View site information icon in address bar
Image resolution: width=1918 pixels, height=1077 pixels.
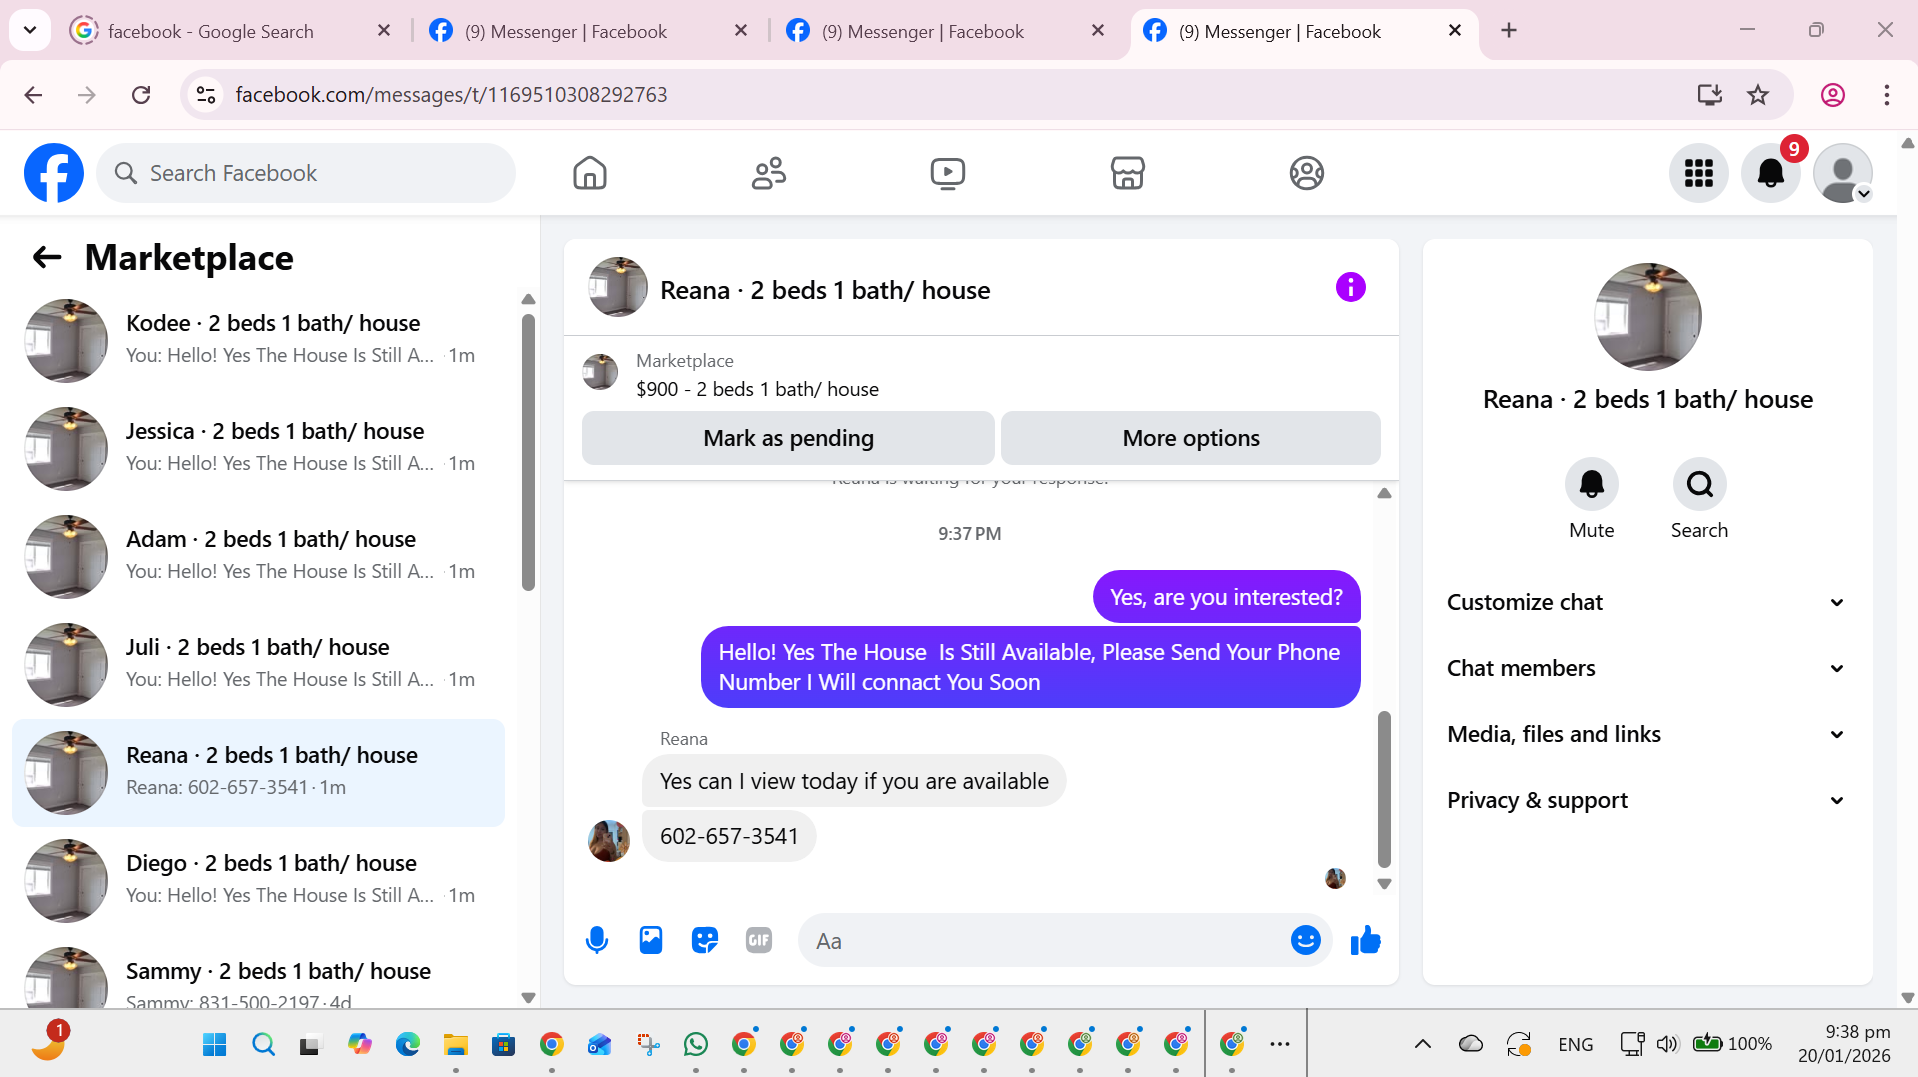(206, 95)
